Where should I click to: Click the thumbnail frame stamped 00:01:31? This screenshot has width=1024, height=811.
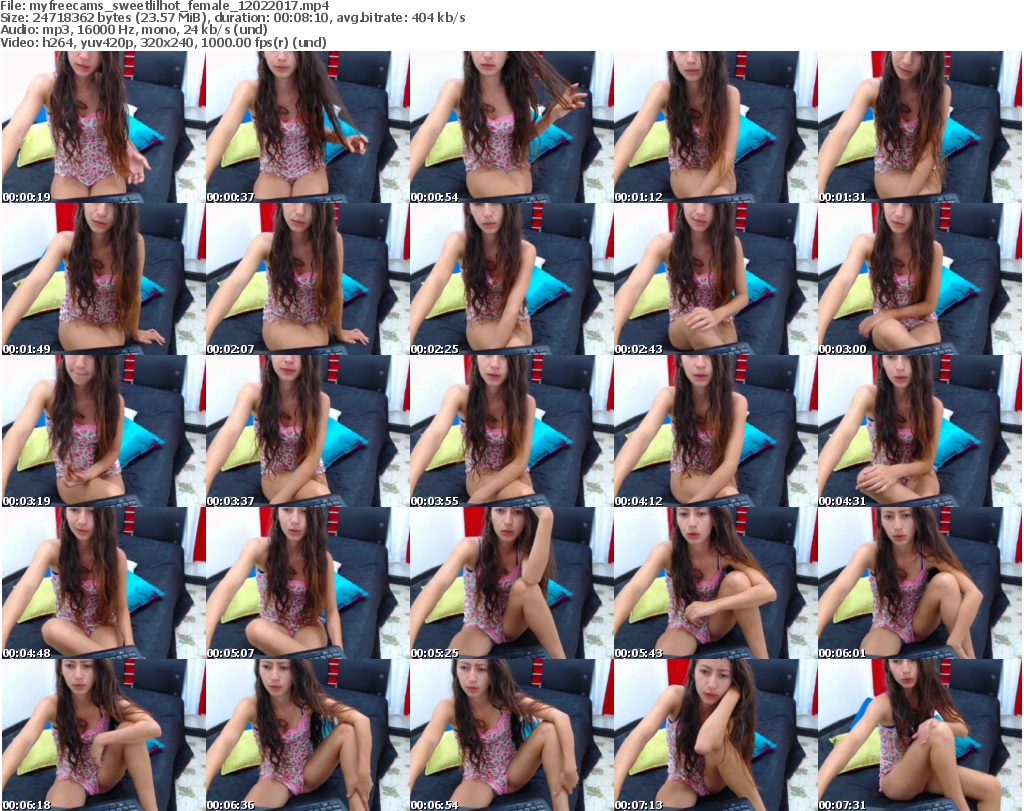coord(920,127)
